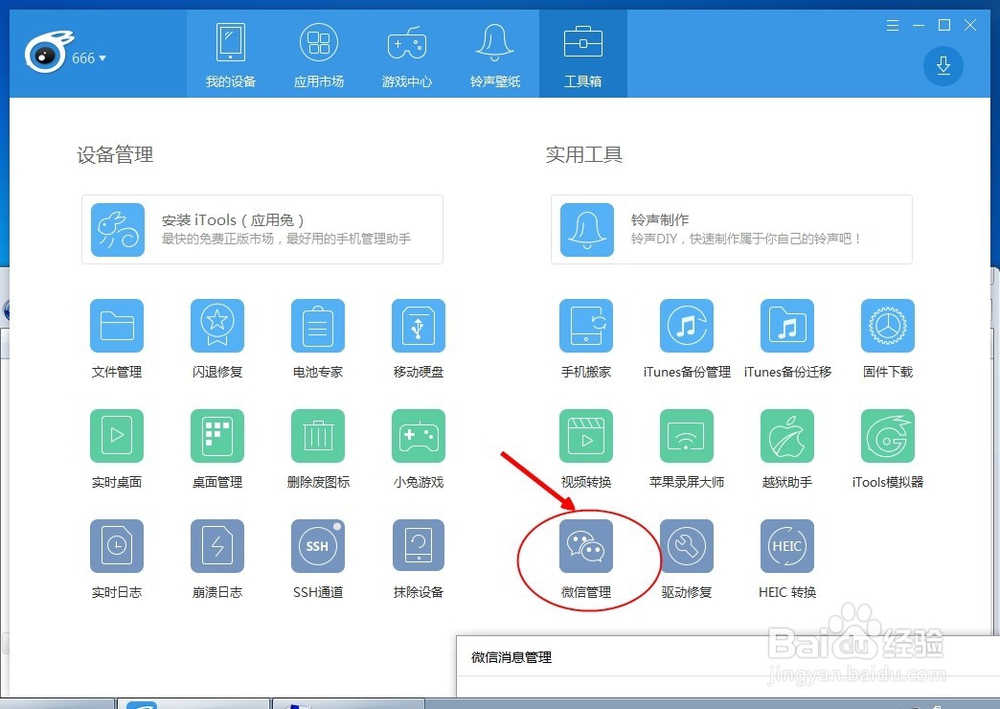Close the iTools window
This screenshot has height=709, width=1000.
(970, 25)
